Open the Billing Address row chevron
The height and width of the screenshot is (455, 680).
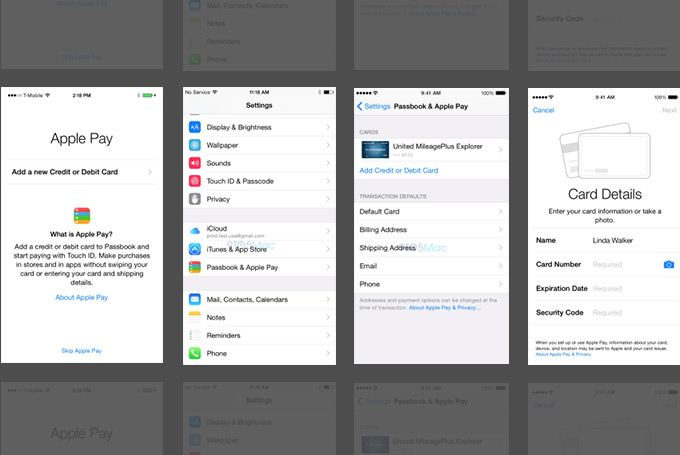tap(500, 229)
